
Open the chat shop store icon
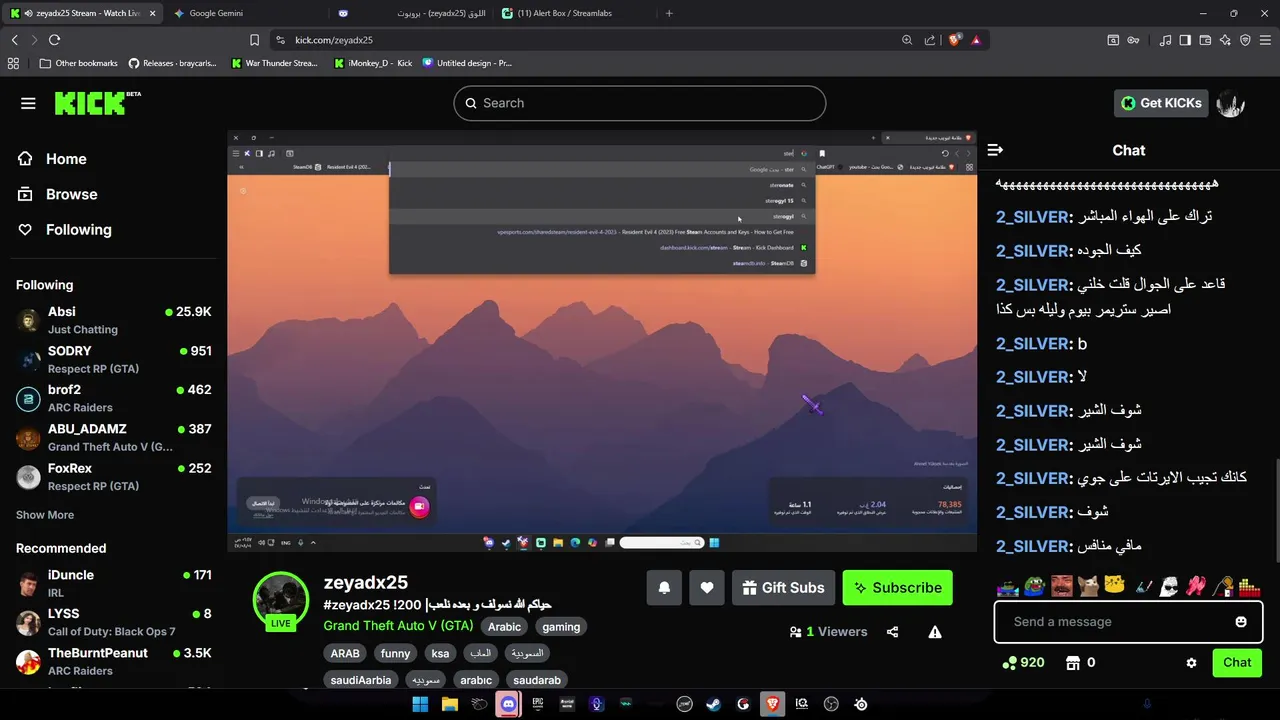point(1073,663)
